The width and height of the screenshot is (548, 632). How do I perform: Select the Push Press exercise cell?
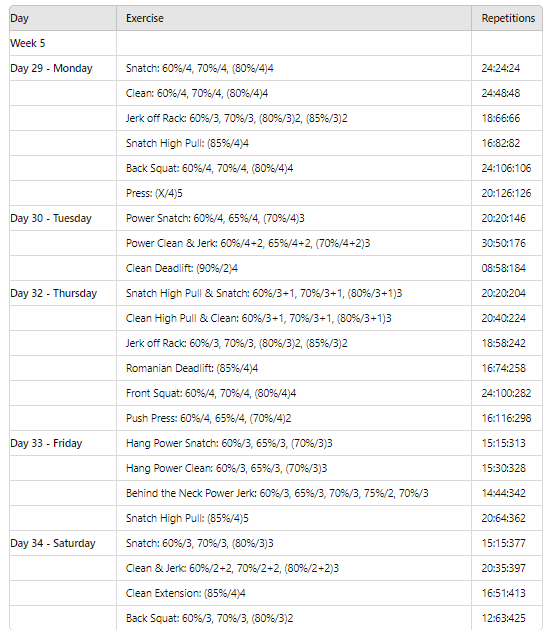pyautogui.click(x=294, y=418)
